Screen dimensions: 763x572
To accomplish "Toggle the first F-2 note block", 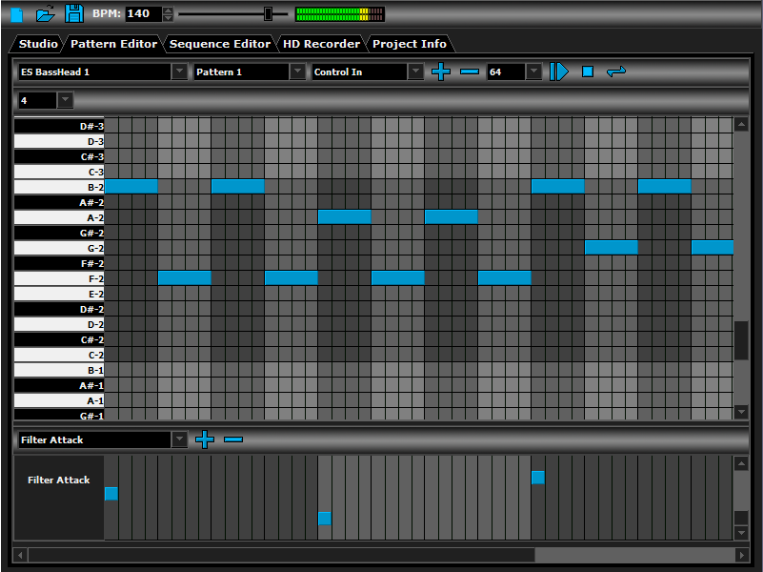I will pos(184,278).
